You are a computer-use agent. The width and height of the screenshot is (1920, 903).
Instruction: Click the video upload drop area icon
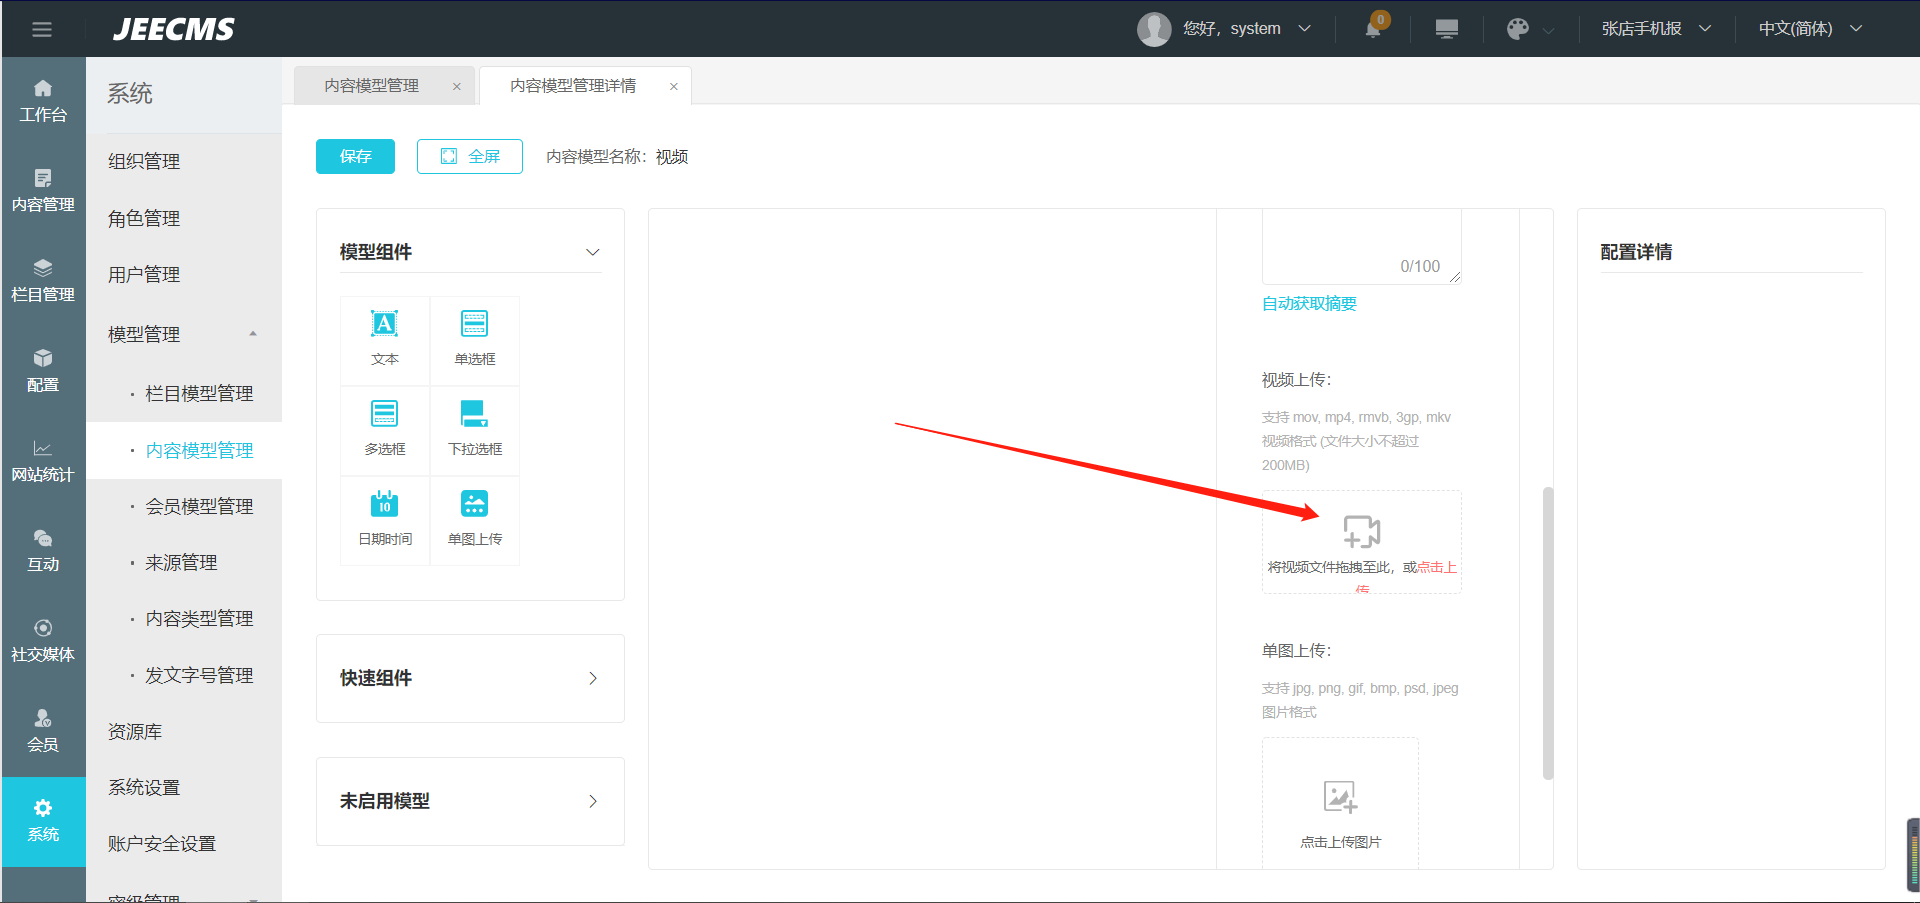point(1361,531)
